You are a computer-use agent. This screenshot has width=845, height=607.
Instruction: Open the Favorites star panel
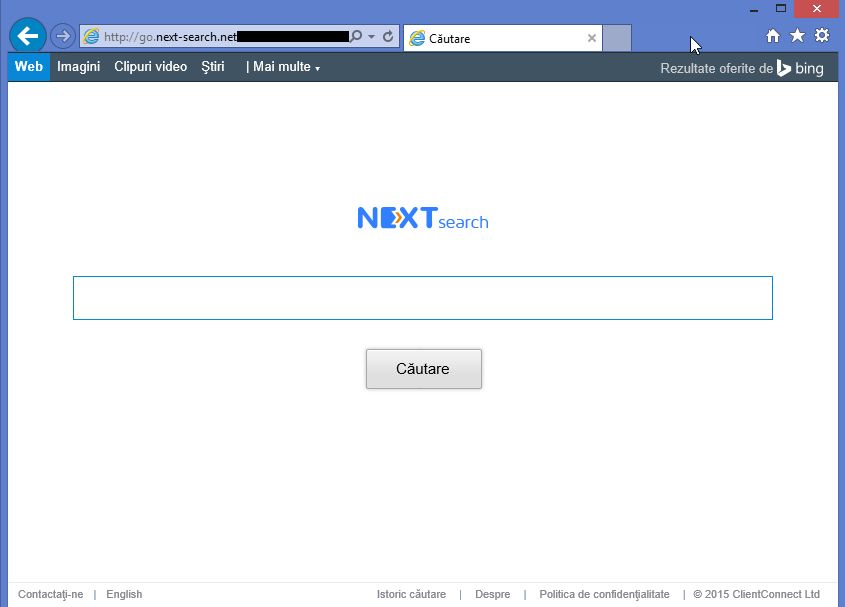click(796, 35)
